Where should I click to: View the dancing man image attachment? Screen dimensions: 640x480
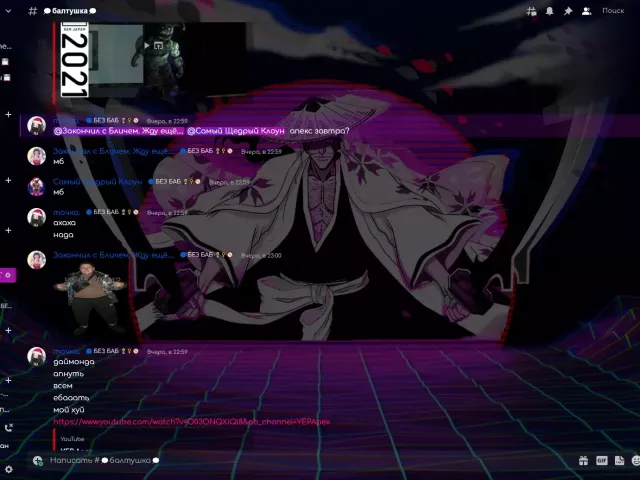pos(90,297)
